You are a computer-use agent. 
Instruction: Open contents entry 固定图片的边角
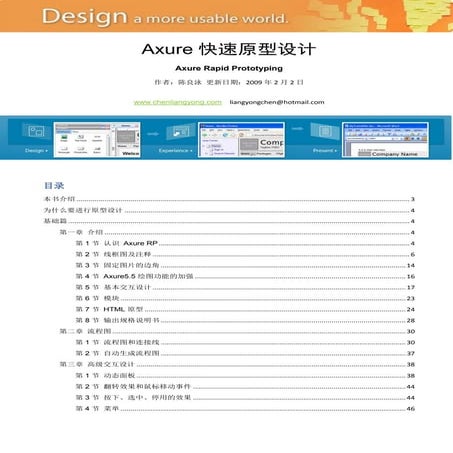(245, 265)
